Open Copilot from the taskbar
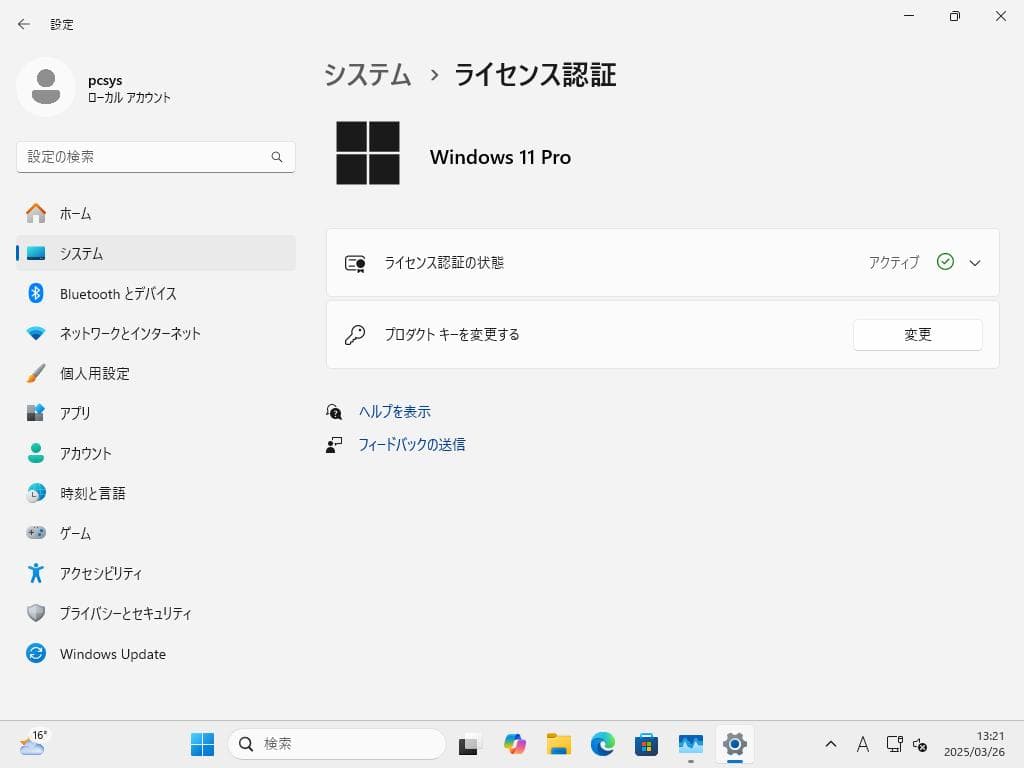The image size is (1024, 768). pyautogui.click(x=513, y=744)
